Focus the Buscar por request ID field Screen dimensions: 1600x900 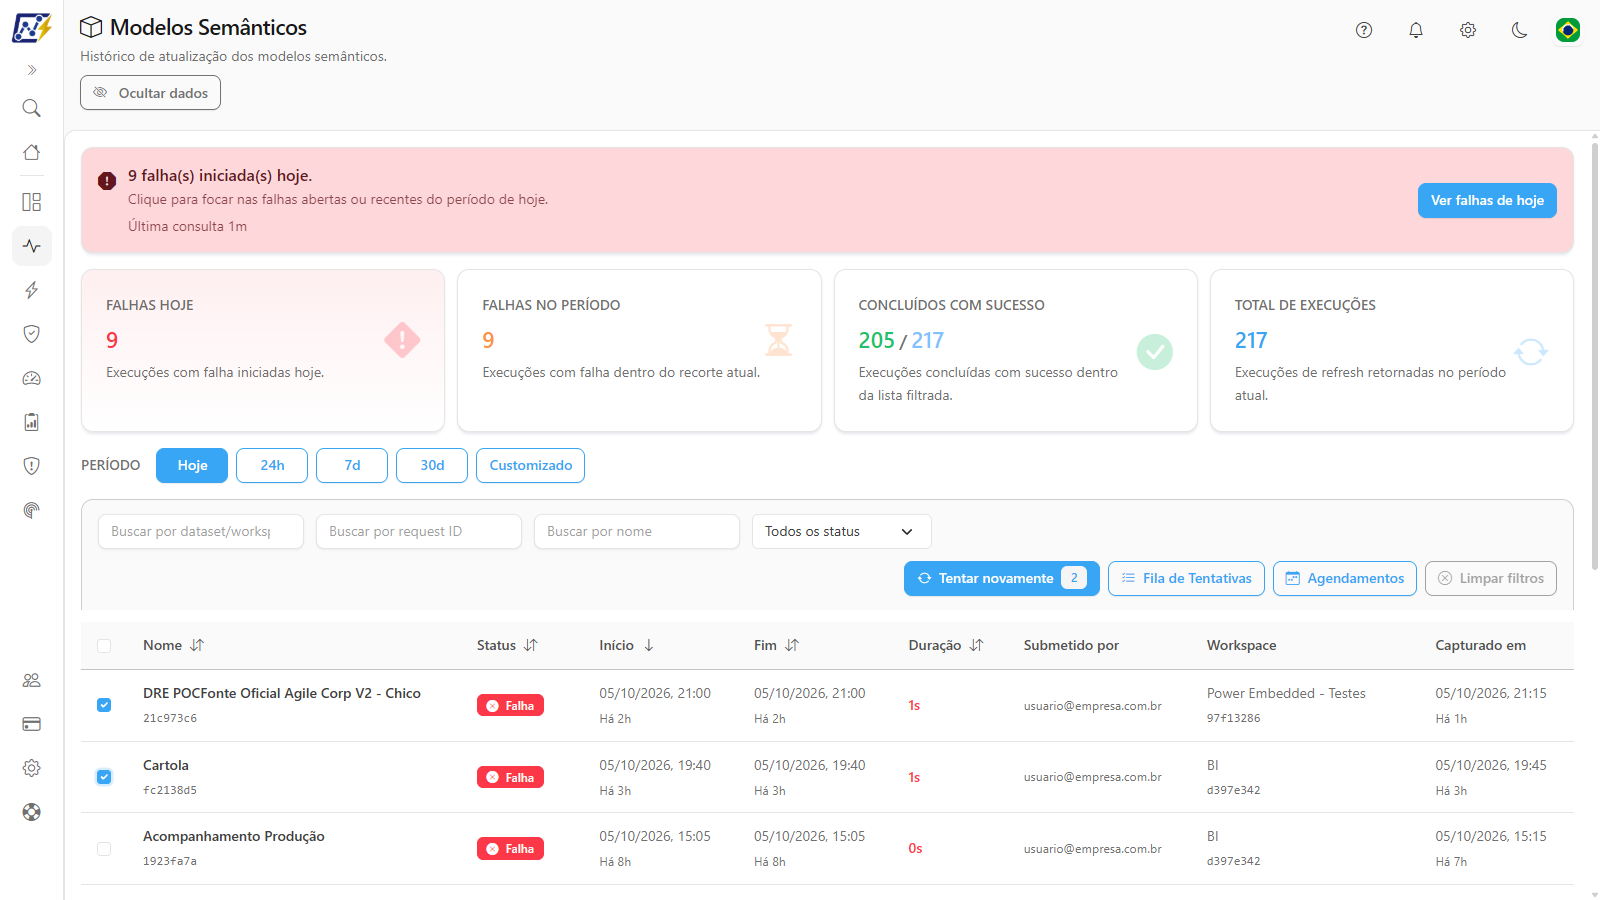(x=419, y=532)
